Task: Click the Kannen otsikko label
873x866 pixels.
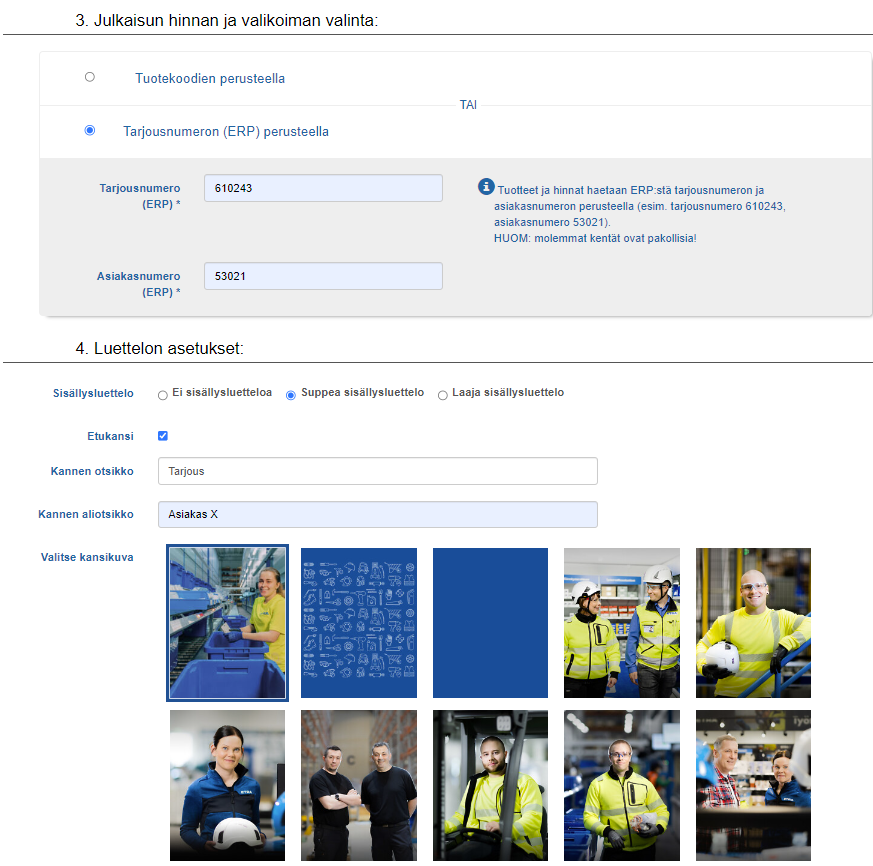Action: click(92, 471)
